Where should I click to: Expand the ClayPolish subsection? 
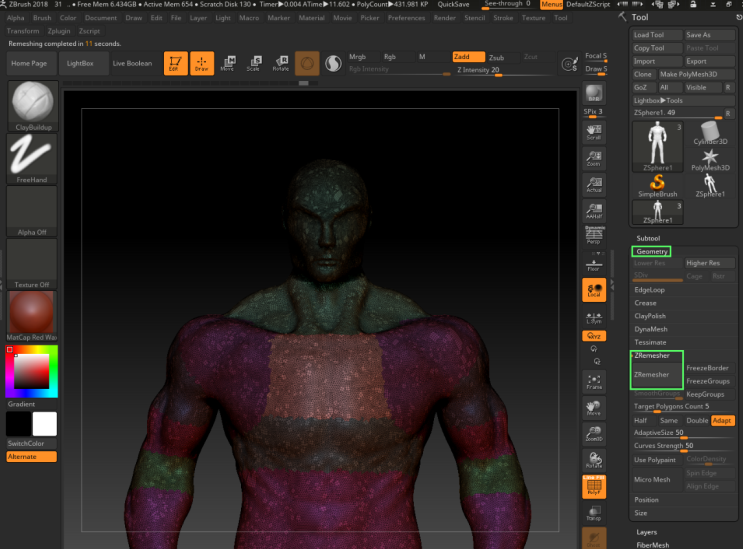[x=650, y=316]
